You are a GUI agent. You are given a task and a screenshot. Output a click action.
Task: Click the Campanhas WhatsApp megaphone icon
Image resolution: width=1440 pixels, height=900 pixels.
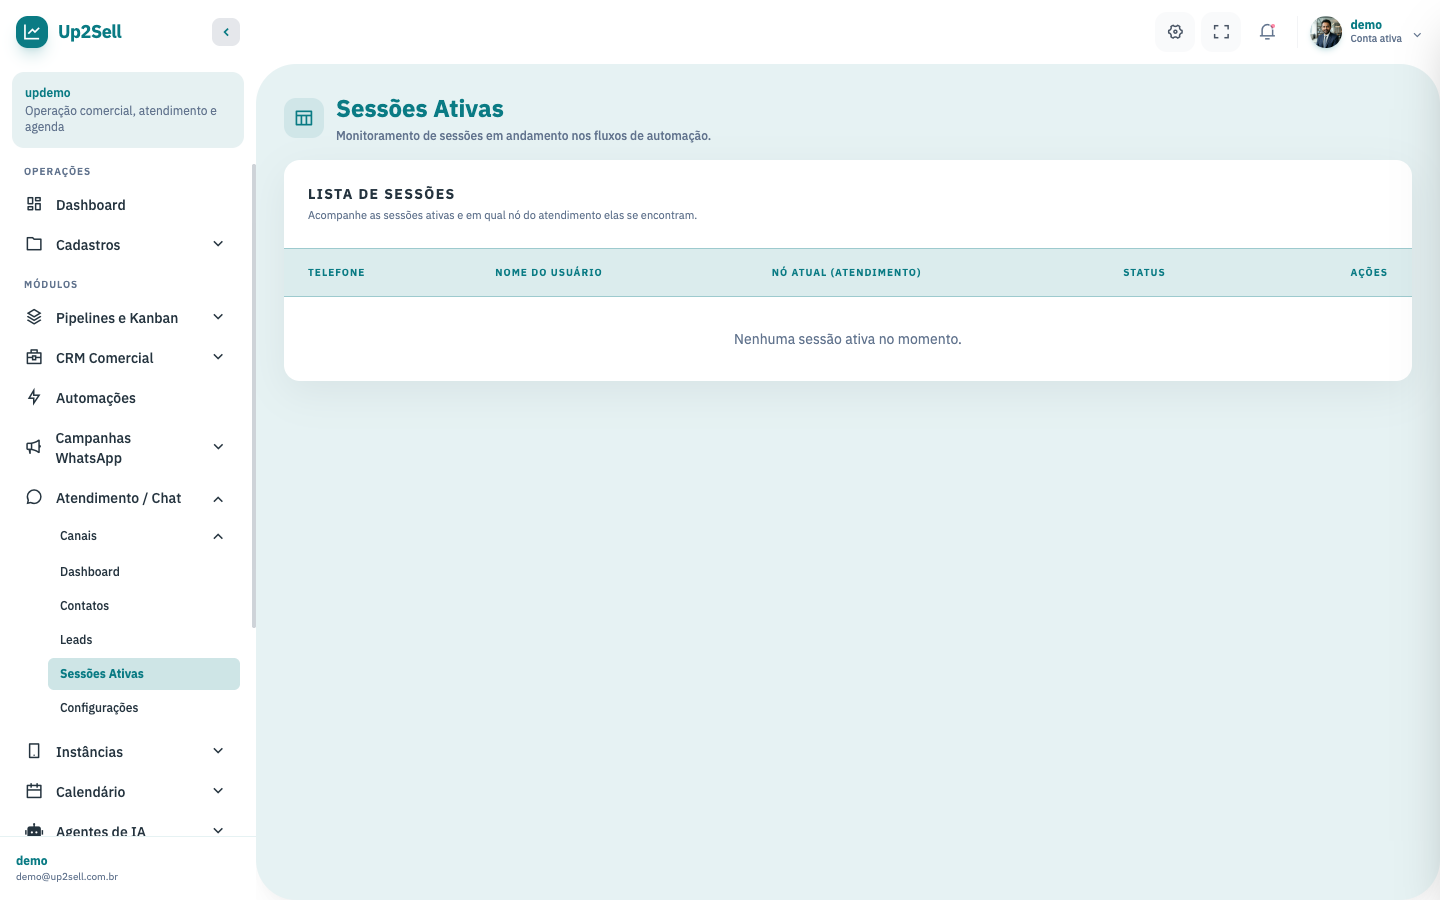[34, 447]
